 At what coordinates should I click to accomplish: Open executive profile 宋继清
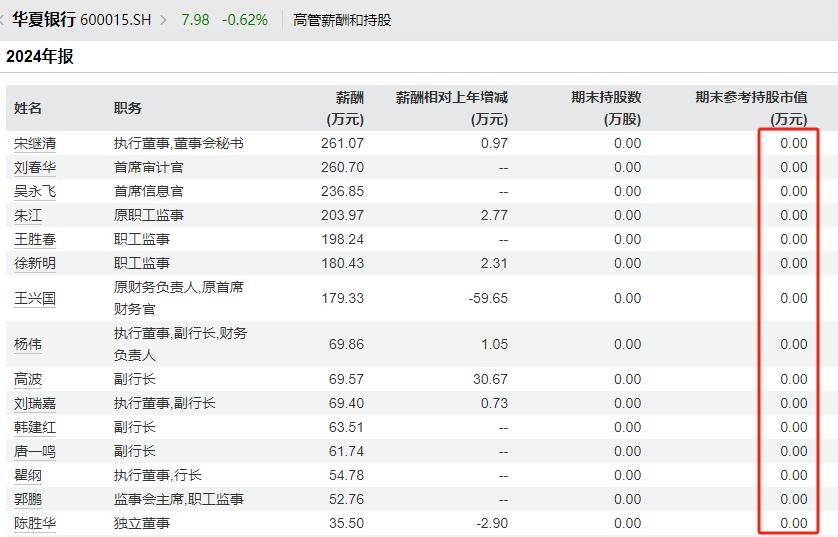(x=35, y=143)
